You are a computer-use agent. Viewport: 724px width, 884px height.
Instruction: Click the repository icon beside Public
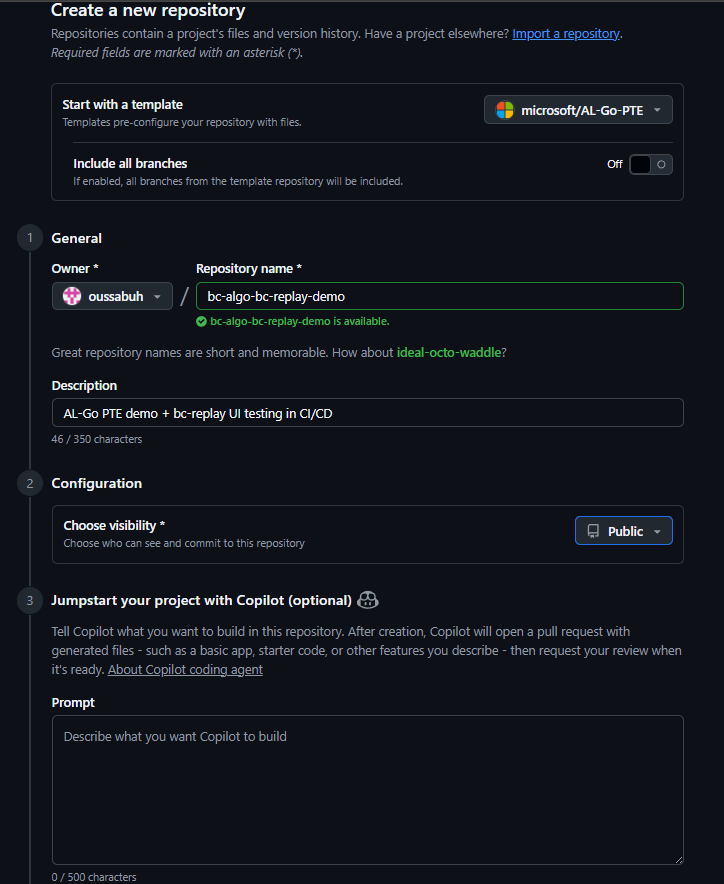tap(594, 531)
